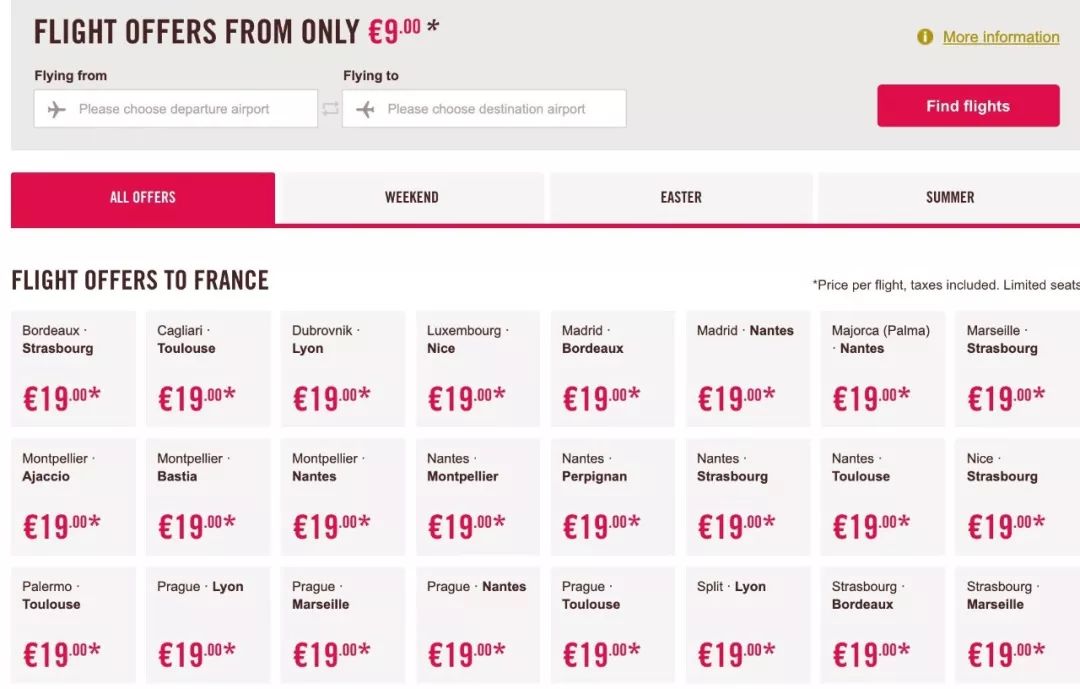
Task: Pick the Montpellier to Ajaccio offer
Action: (x=73, y=496)
